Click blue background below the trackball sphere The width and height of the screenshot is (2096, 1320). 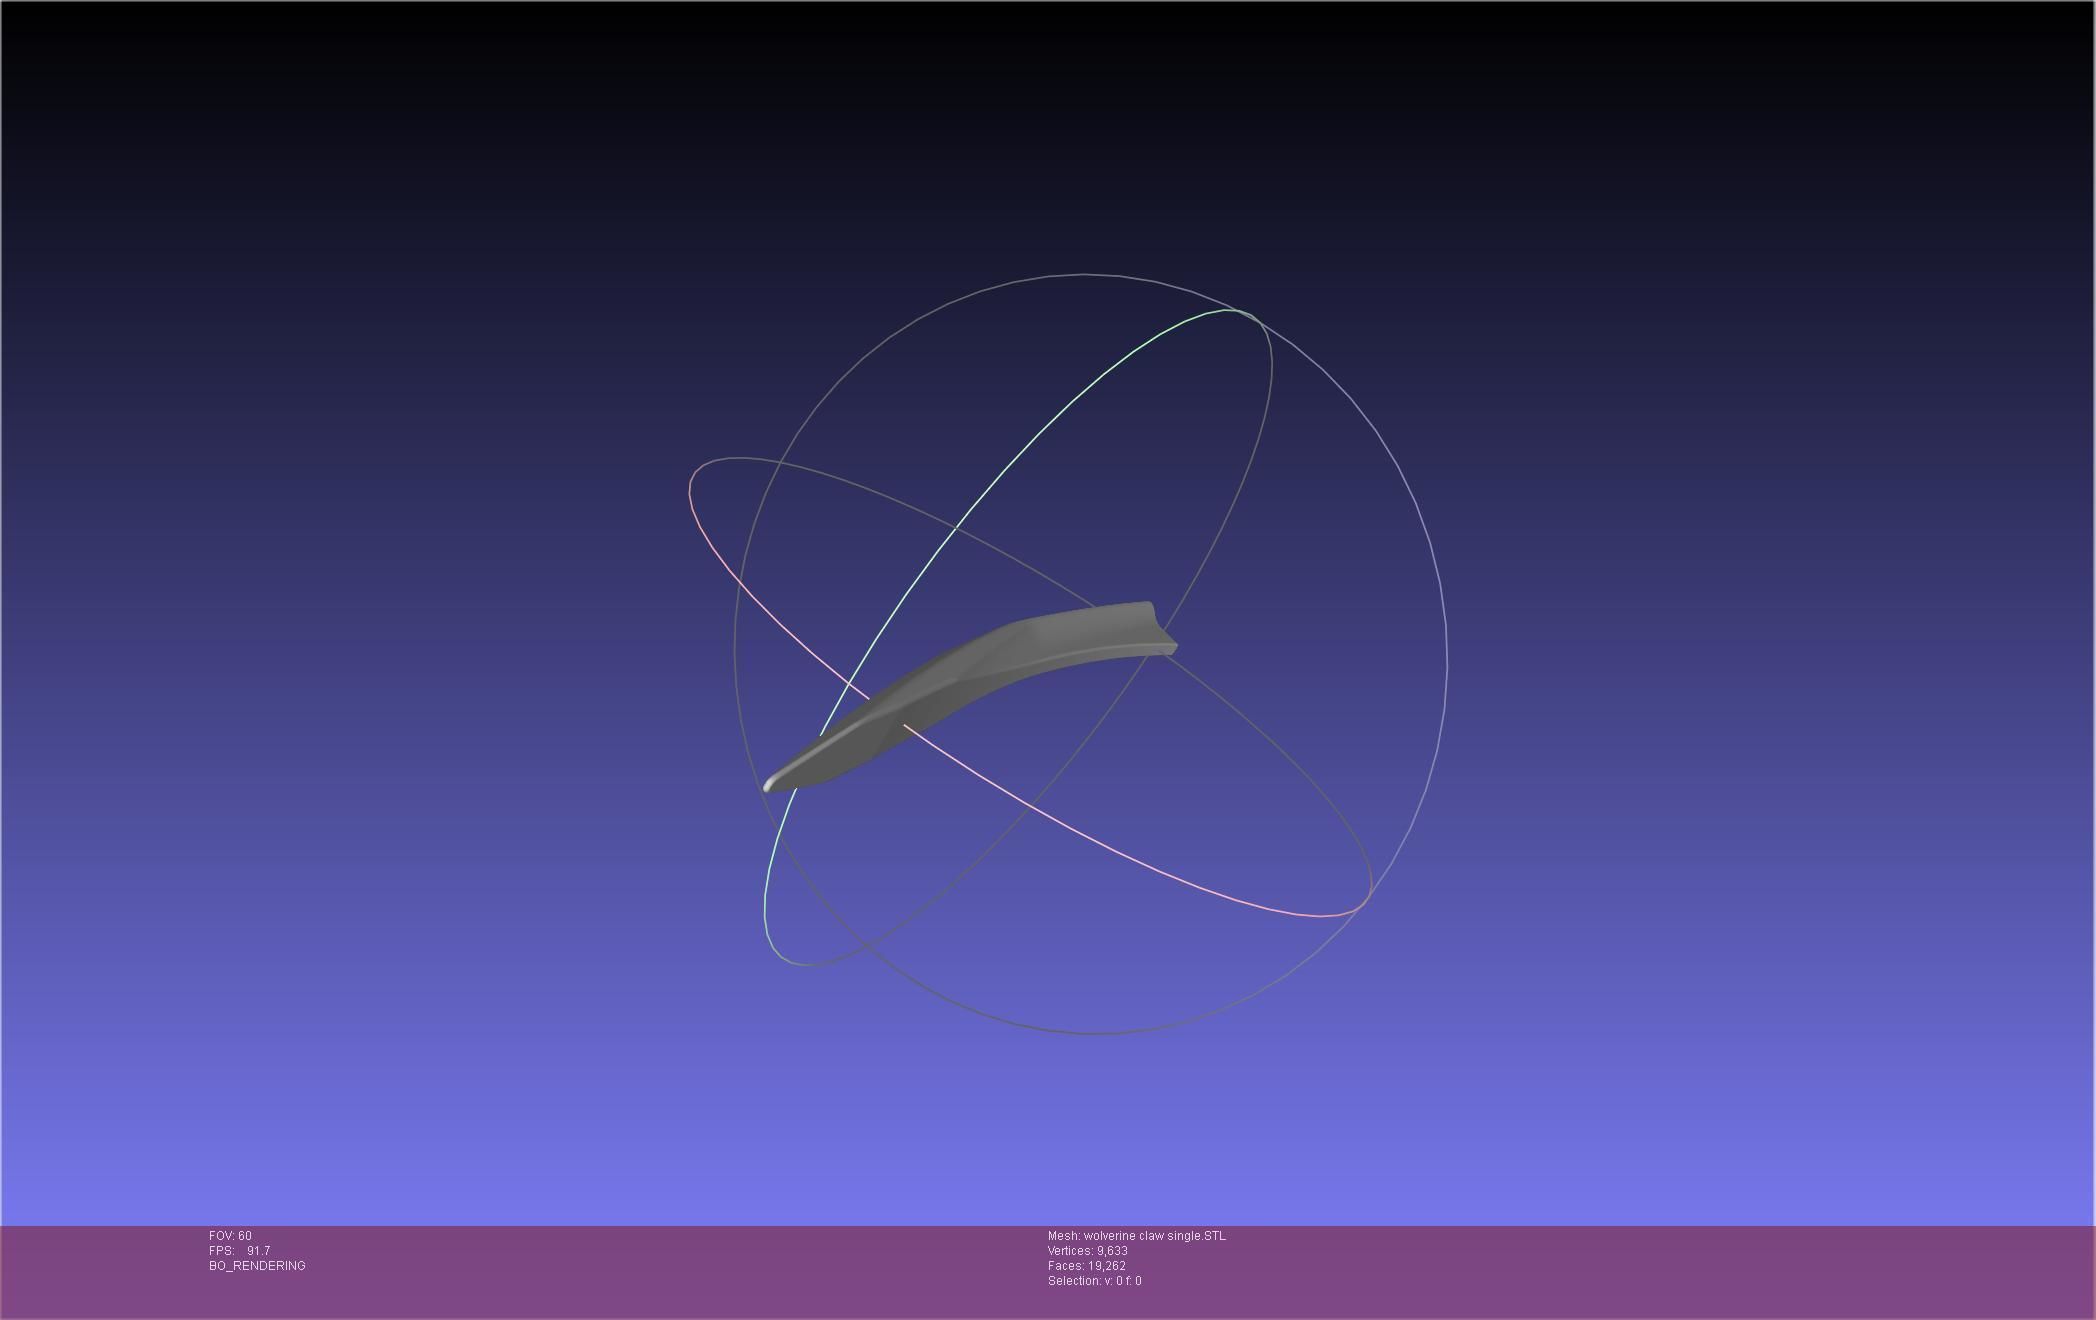[x=1090, y=1130]
